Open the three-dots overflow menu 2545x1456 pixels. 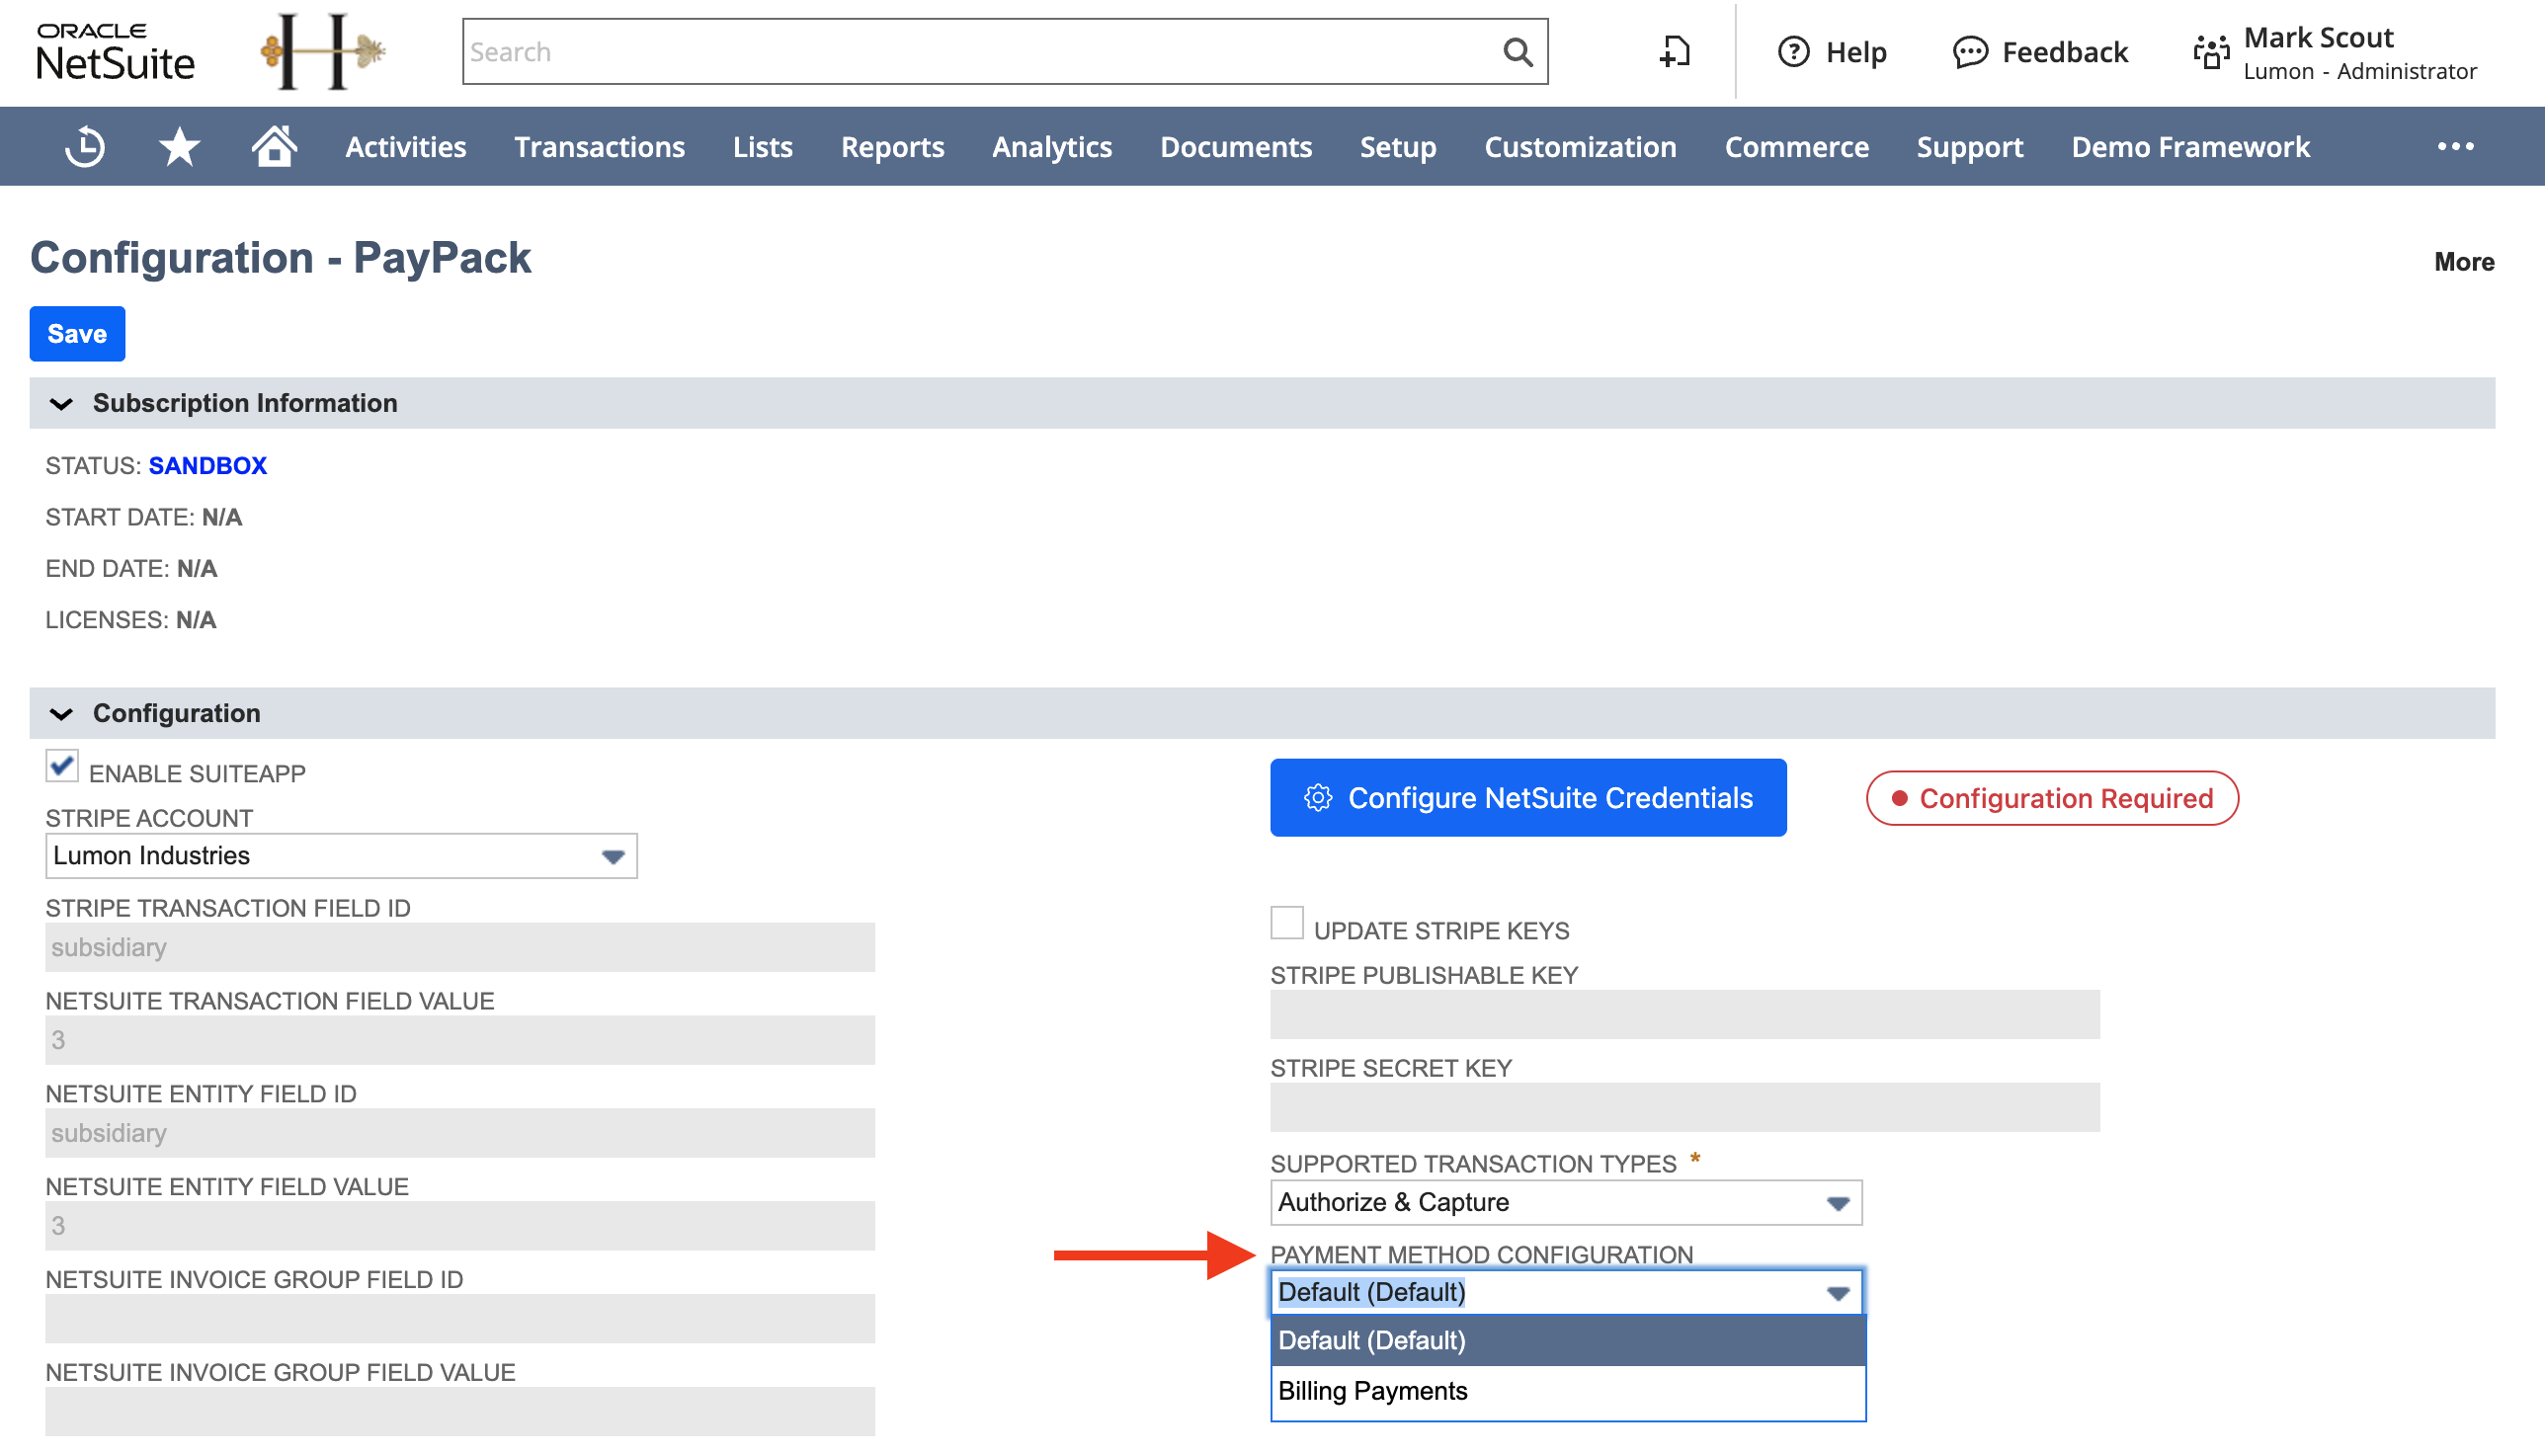click(2455, 147)
